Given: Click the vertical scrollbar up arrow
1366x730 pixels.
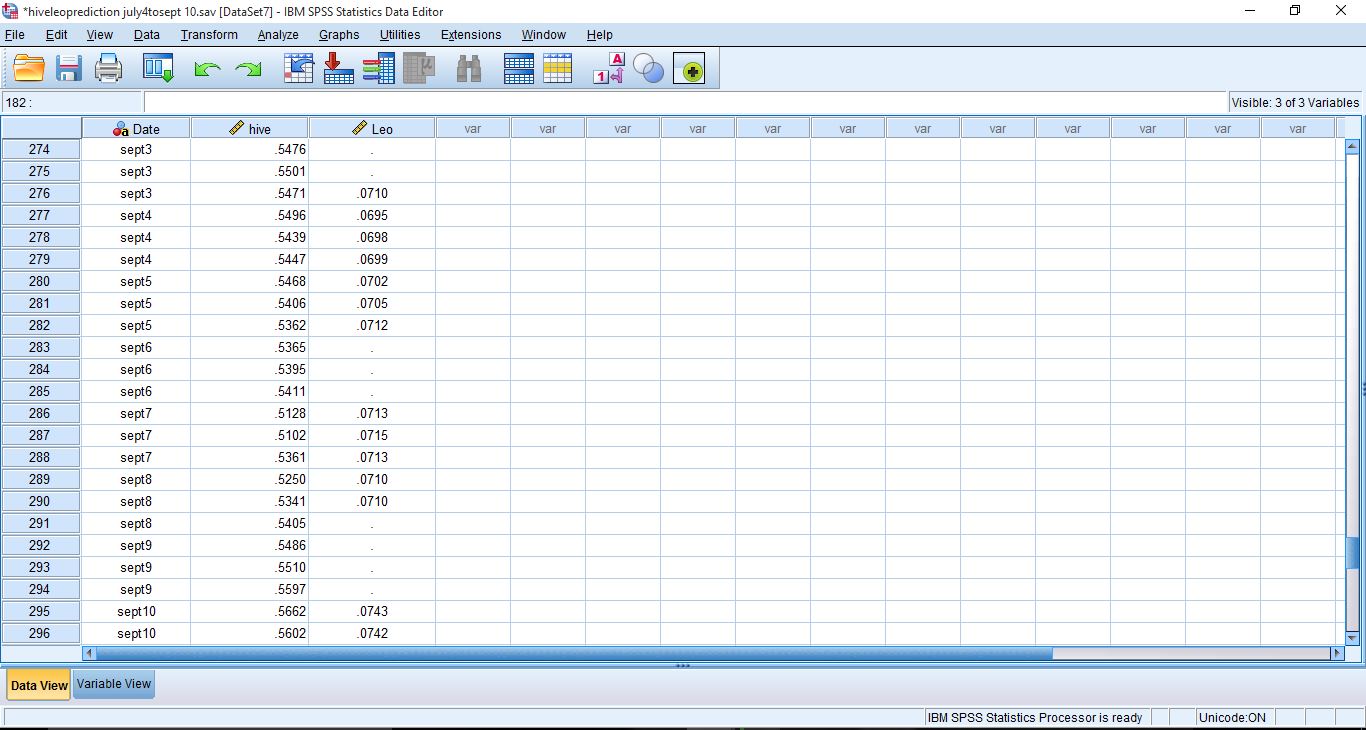Looking at the screenshot, I should pyautogui.click(x=1353, y=146).
